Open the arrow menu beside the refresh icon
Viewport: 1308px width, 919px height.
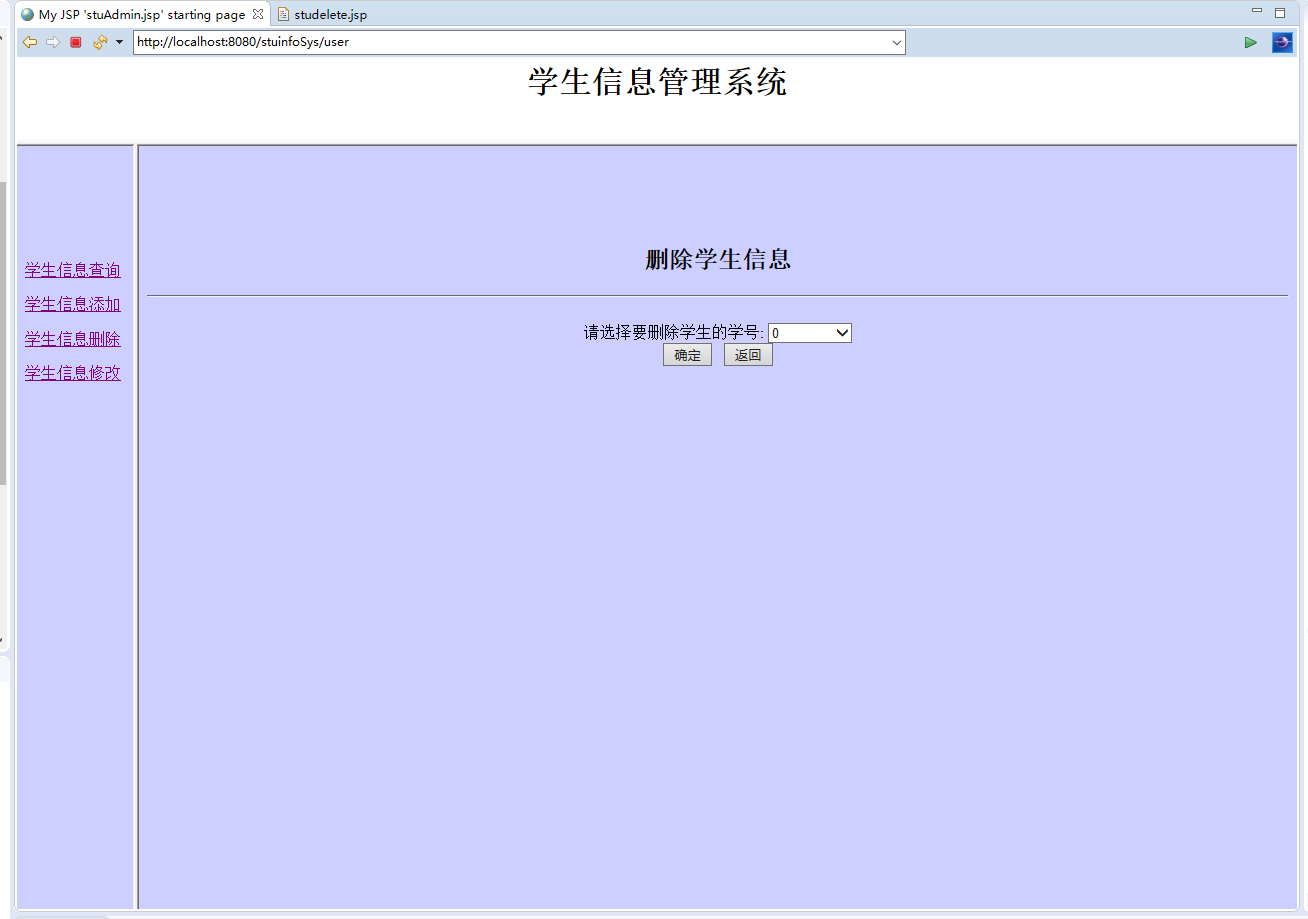tap(119, 42)
